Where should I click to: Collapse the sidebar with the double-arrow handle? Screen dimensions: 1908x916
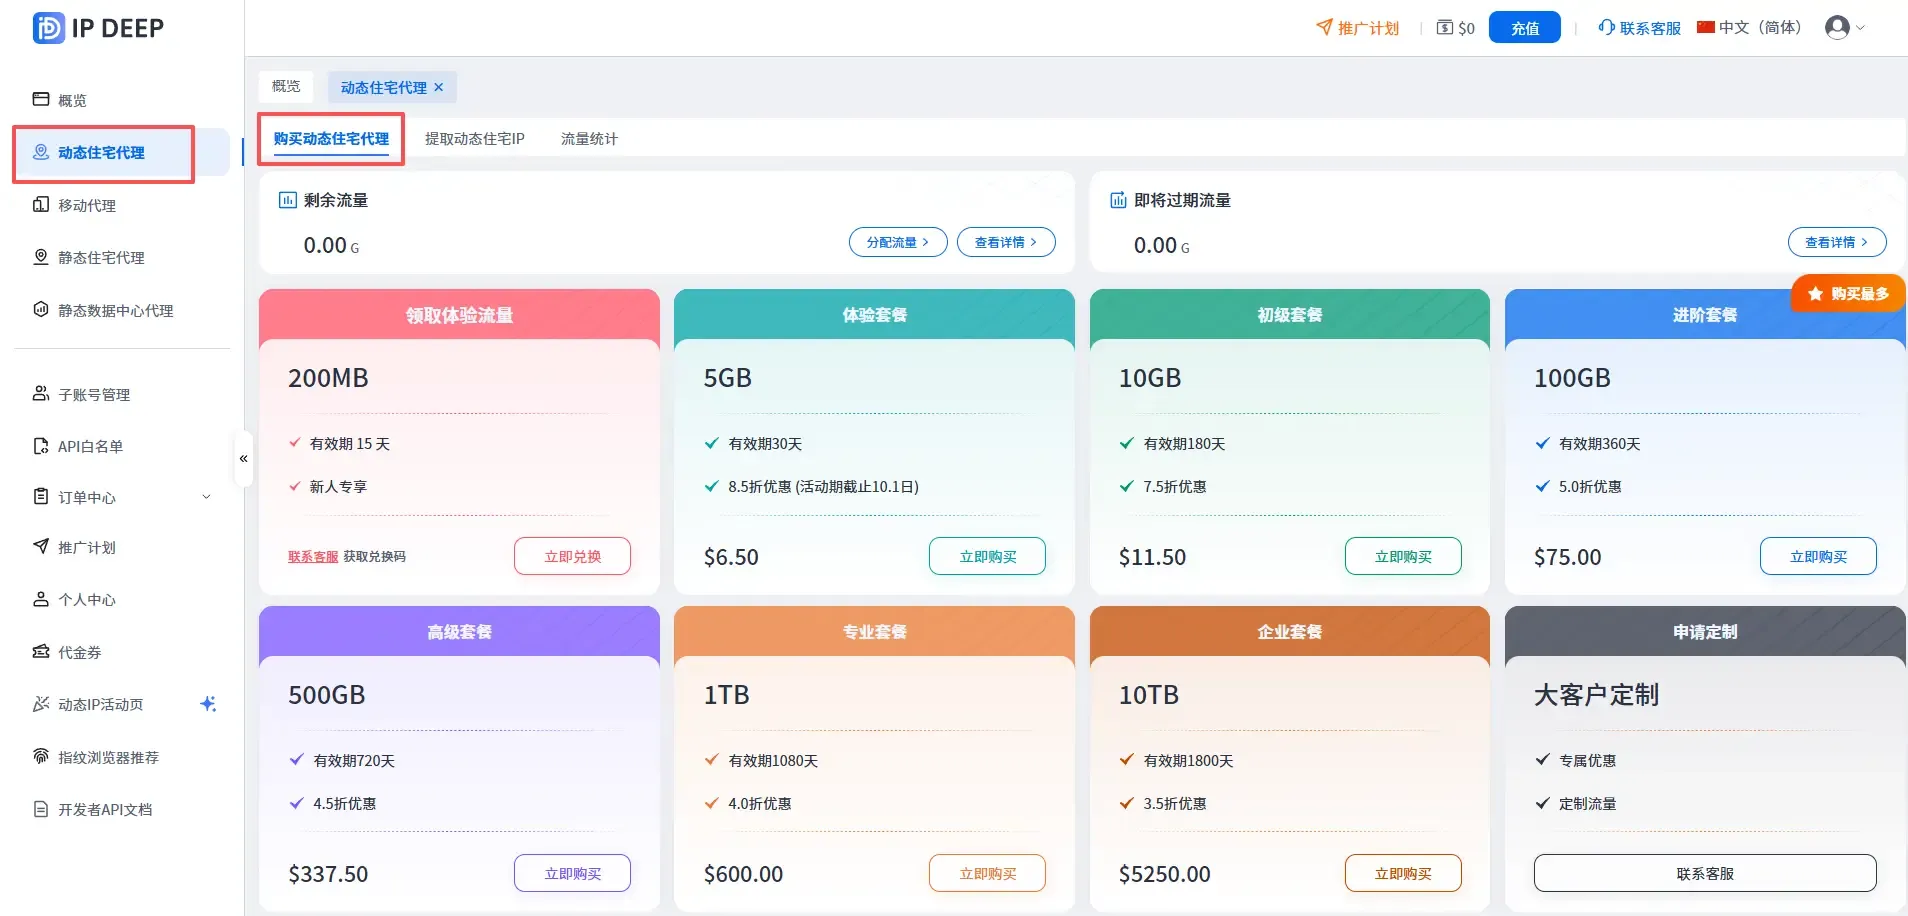(243, 458)
